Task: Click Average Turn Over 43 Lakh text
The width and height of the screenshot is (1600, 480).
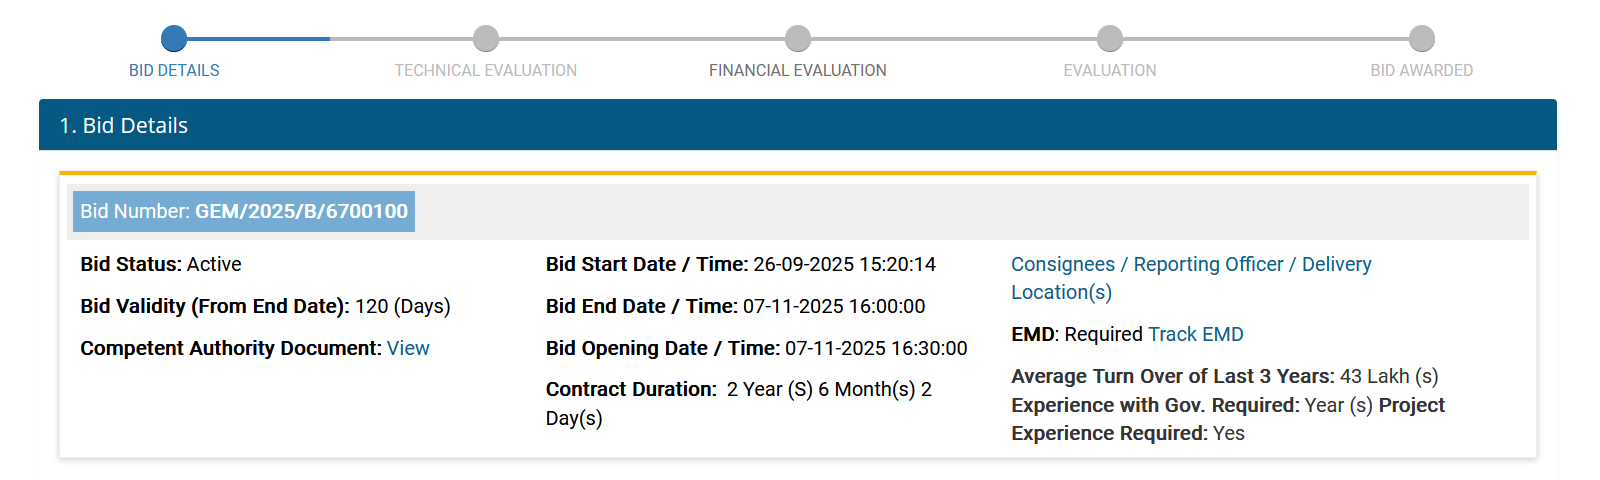Action: 1389,376
